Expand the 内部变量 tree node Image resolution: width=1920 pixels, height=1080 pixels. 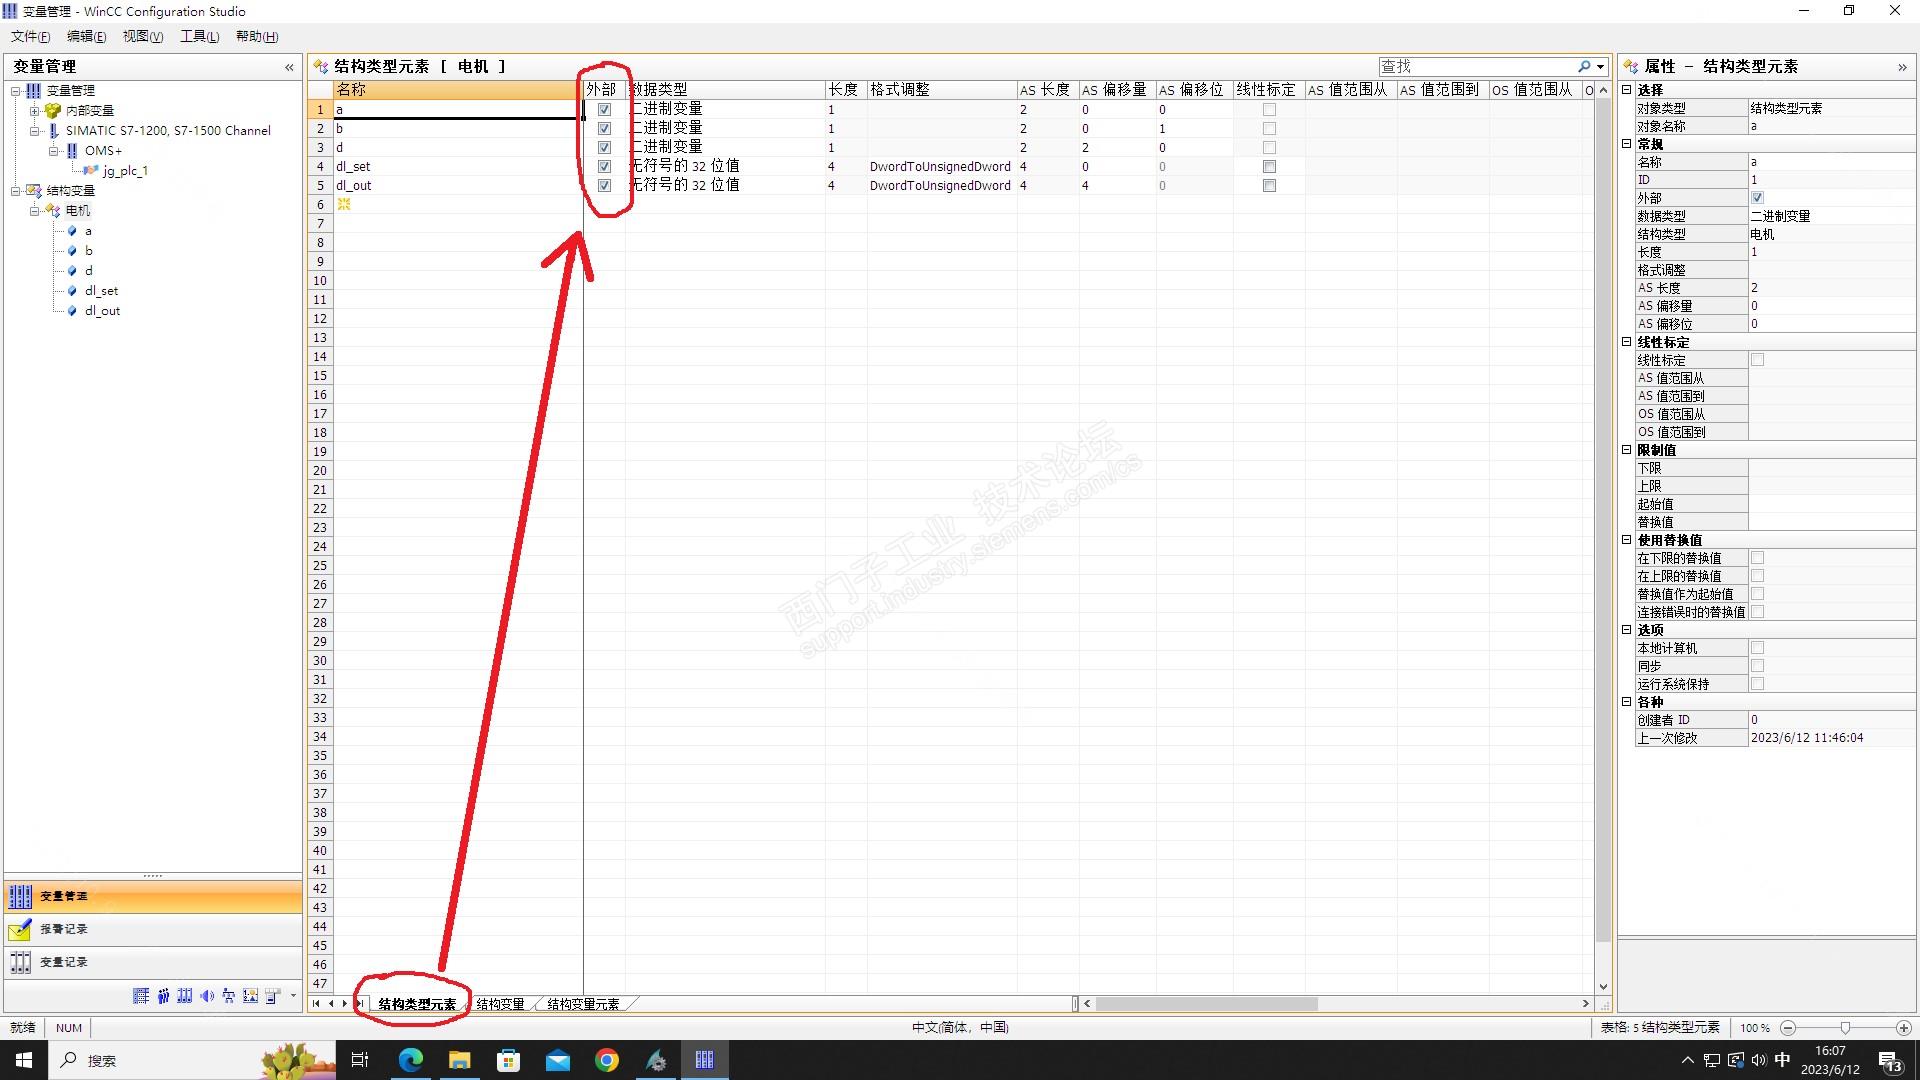tap(35, 111)
